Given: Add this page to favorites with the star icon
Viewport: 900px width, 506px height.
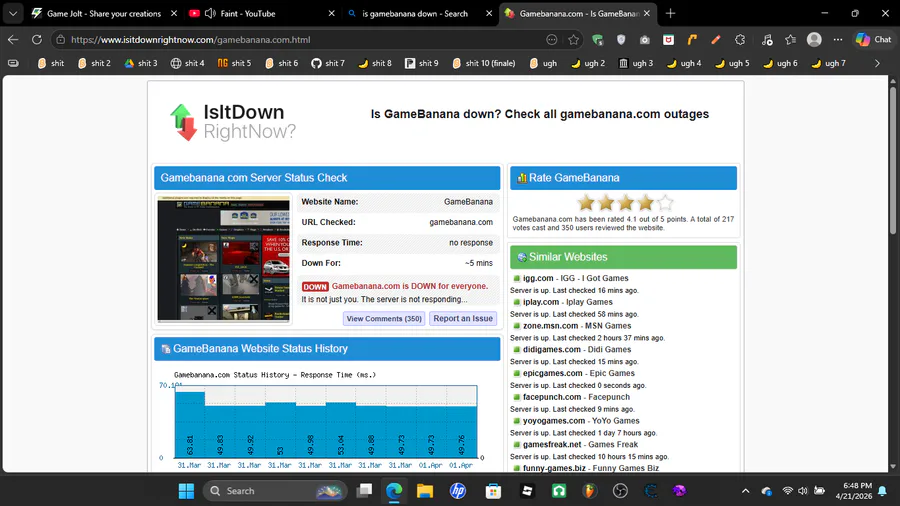Looking at the screenshot, I should coord(573,40).
